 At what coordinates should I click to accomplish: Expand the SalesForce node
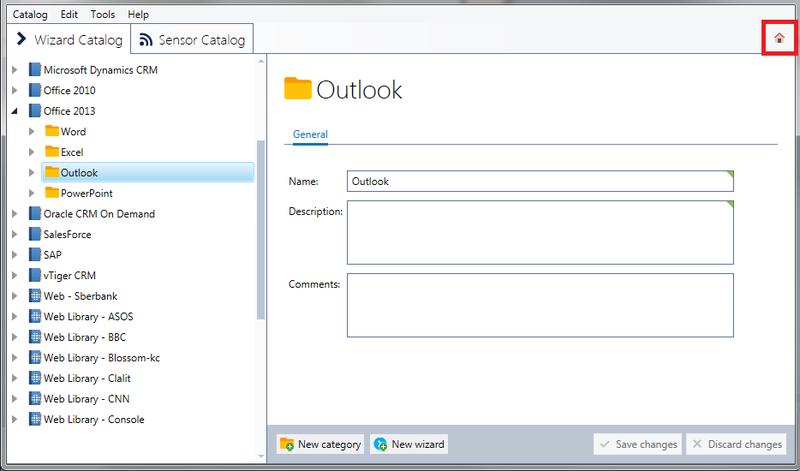point(15,234)
